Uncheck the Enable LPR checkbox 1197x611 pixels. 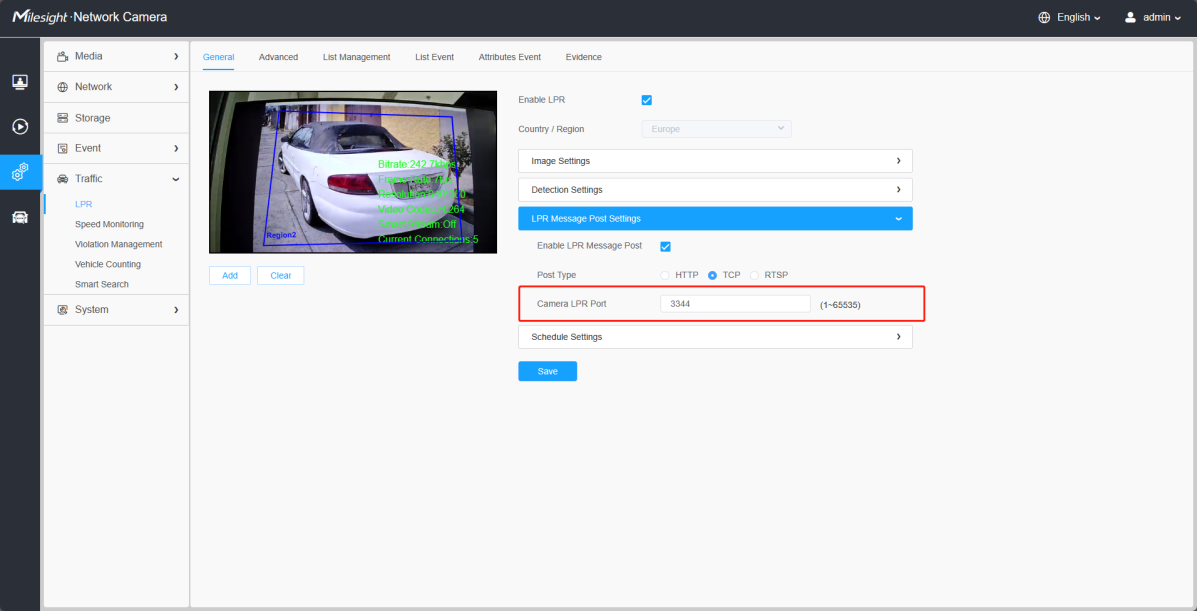tap(647, 100)
